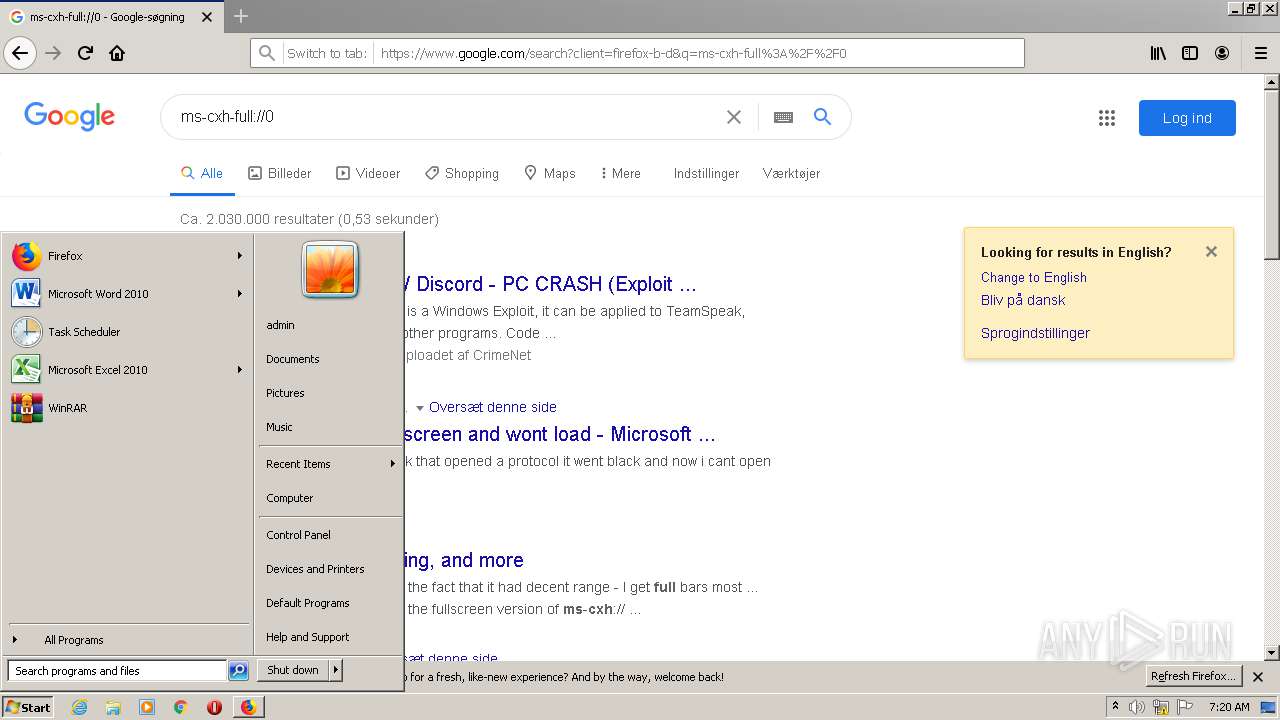
Task: Click in Search programs and files field
Action: point(117,671)
